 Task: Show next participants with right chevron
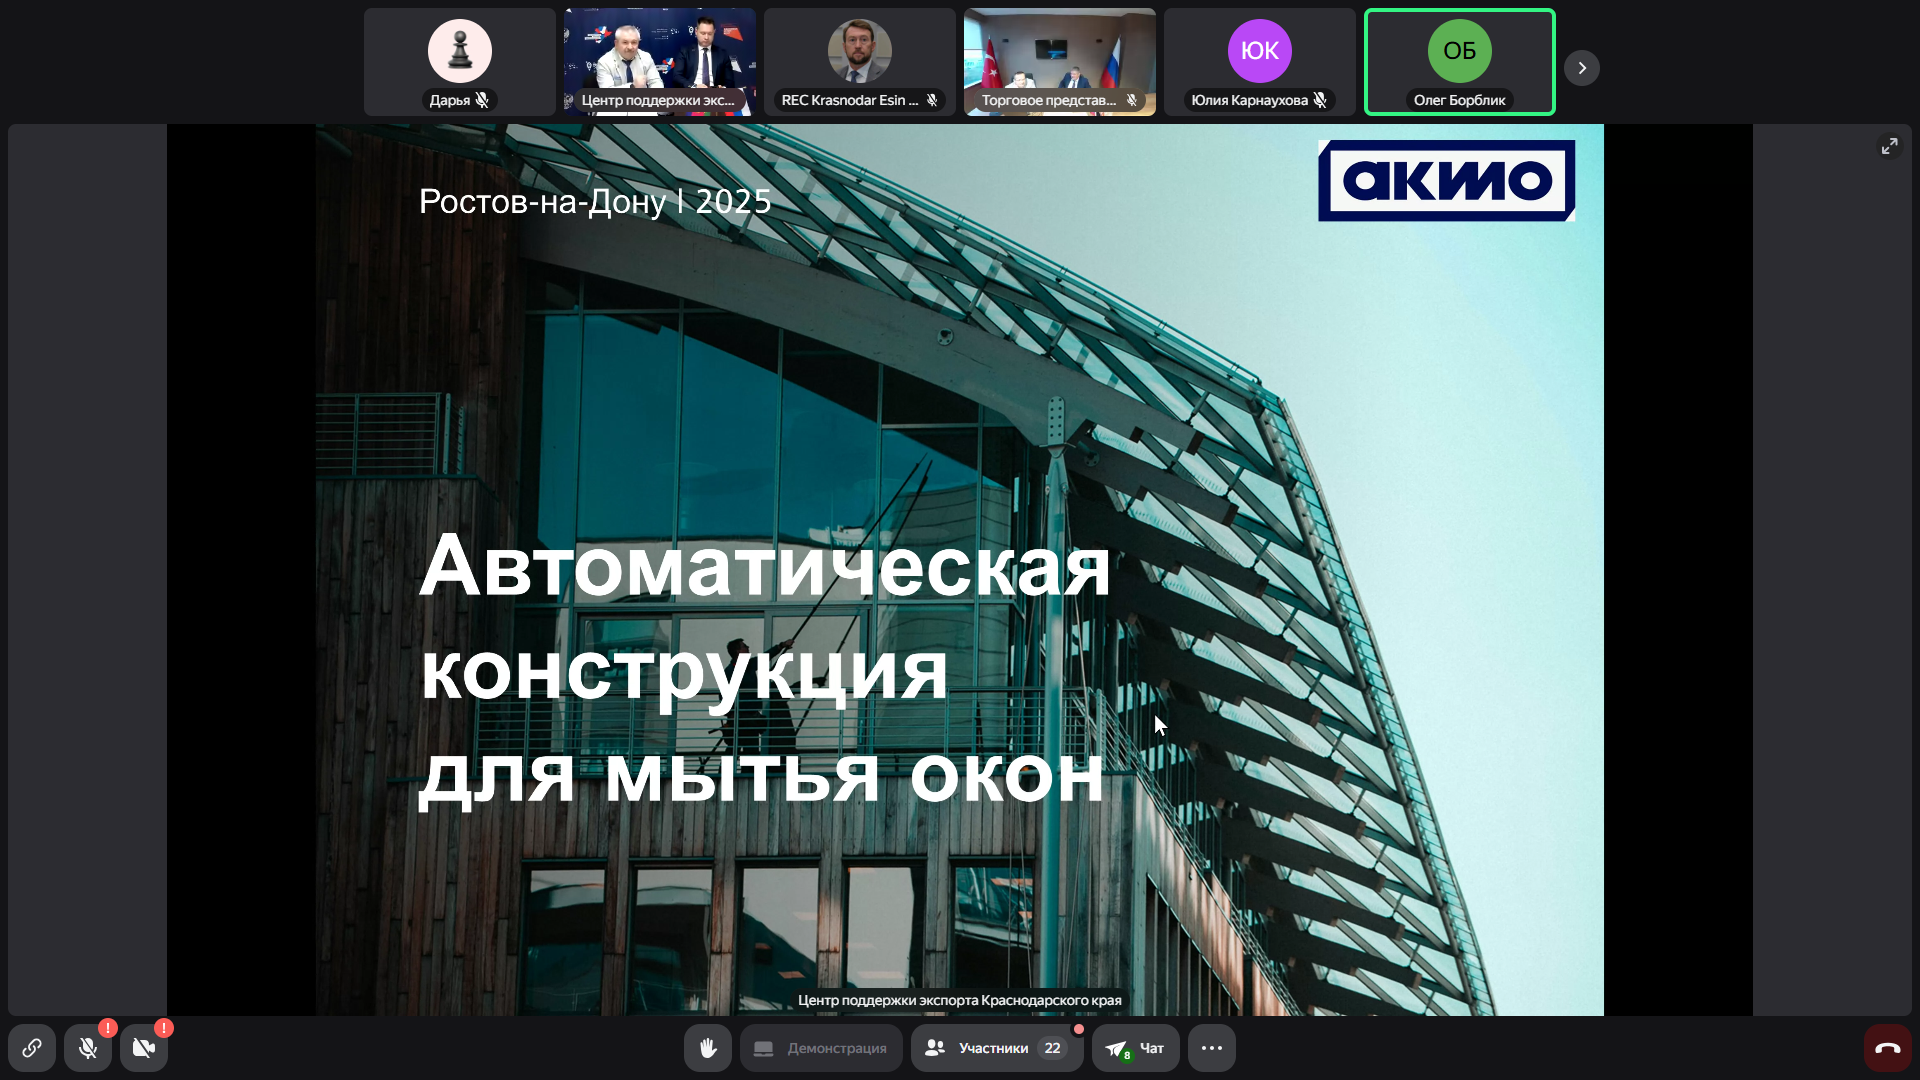(1582, 68)
